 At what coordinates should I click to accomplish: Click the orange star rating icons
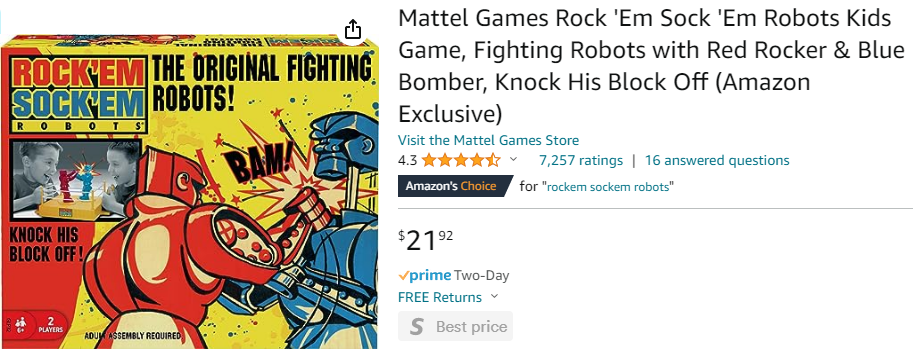[x=460, y=160]
